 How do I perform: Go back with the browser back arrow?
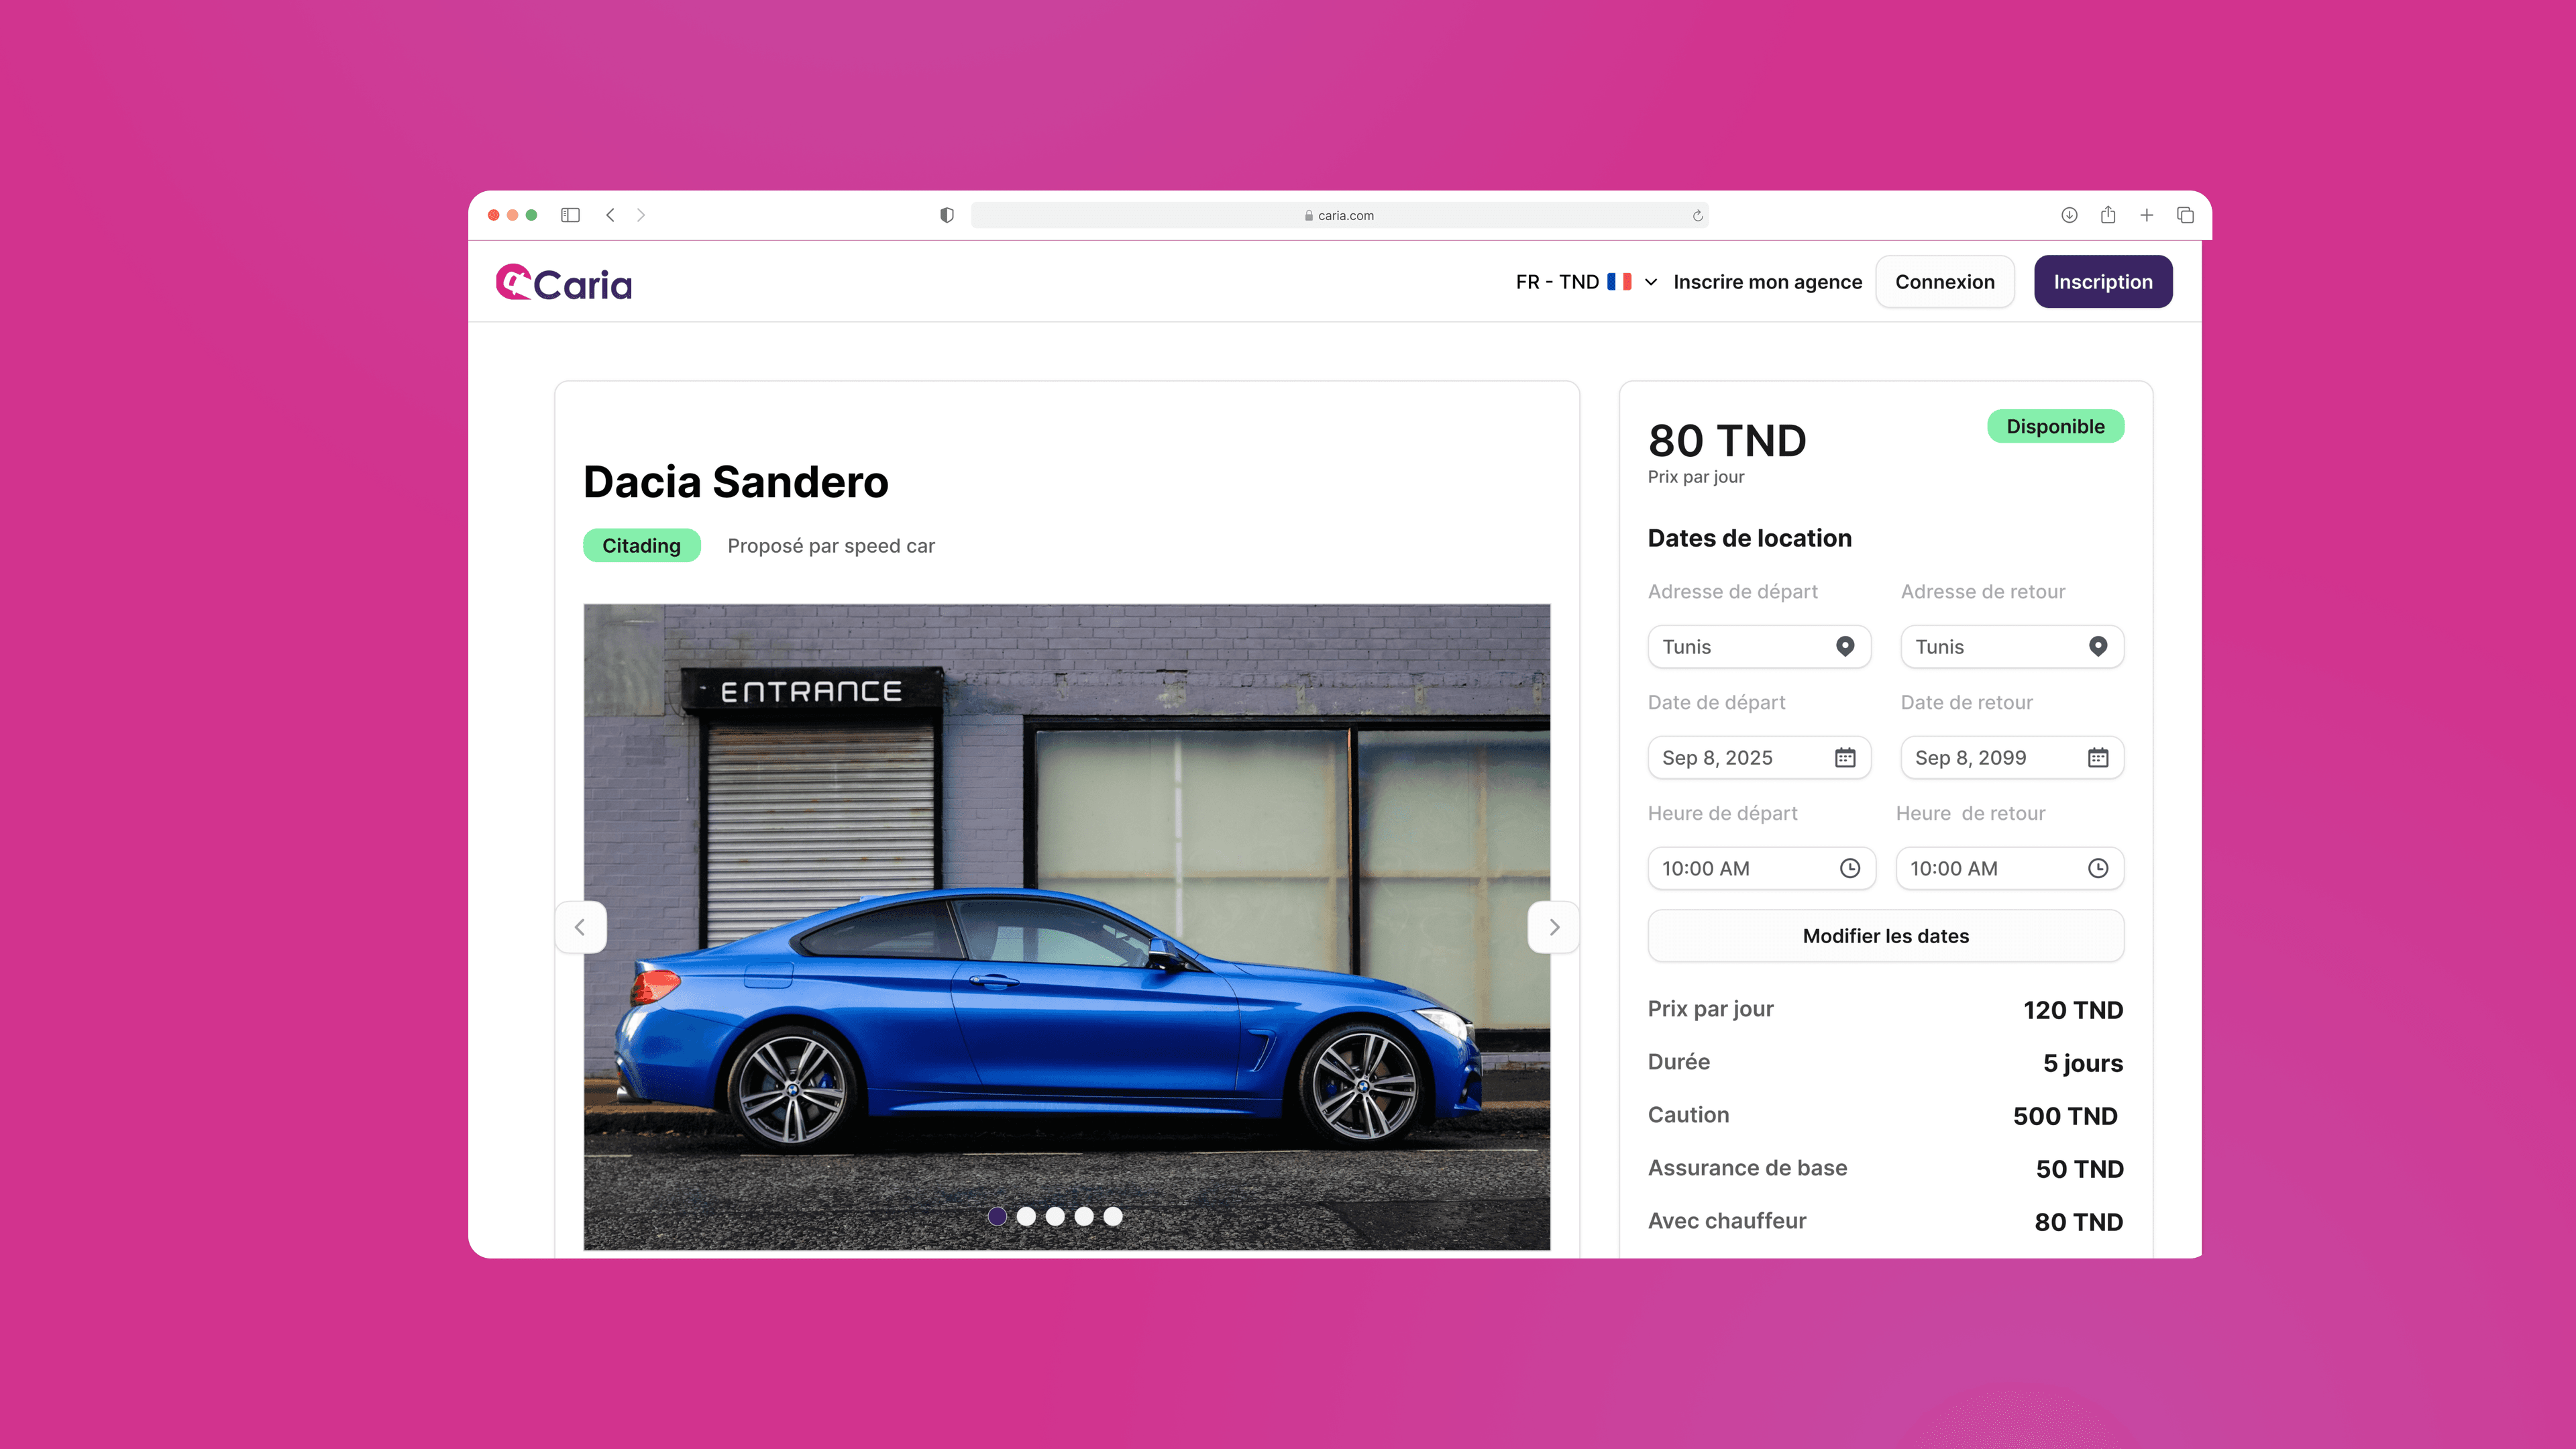pos(610,215)
